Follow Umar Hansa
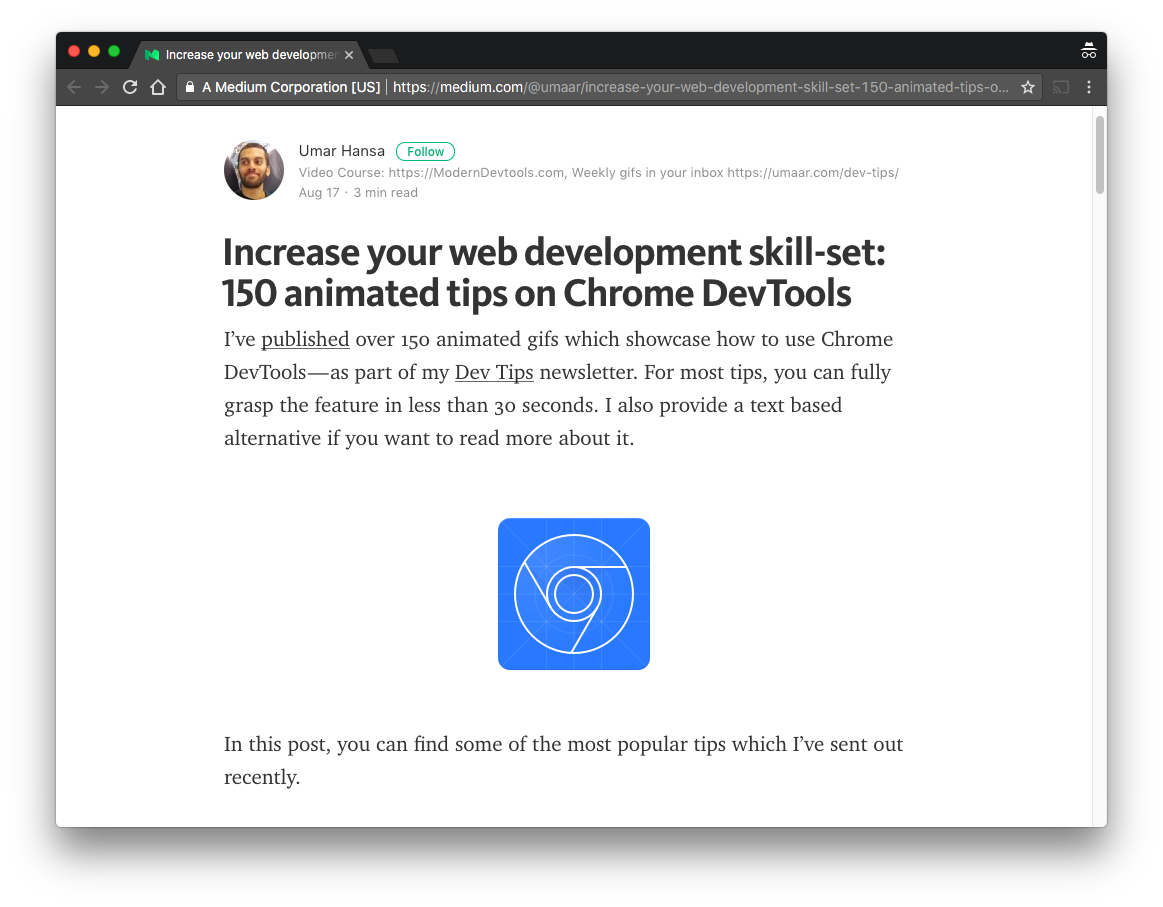 click(x=425, y=151)
